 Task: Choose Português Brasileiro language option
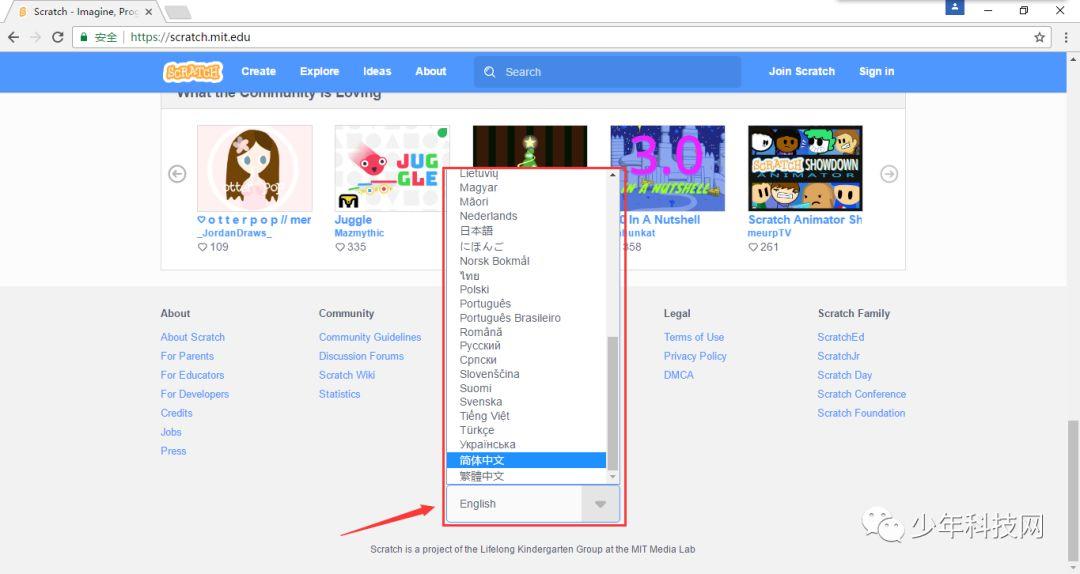[x=526, y=318]
